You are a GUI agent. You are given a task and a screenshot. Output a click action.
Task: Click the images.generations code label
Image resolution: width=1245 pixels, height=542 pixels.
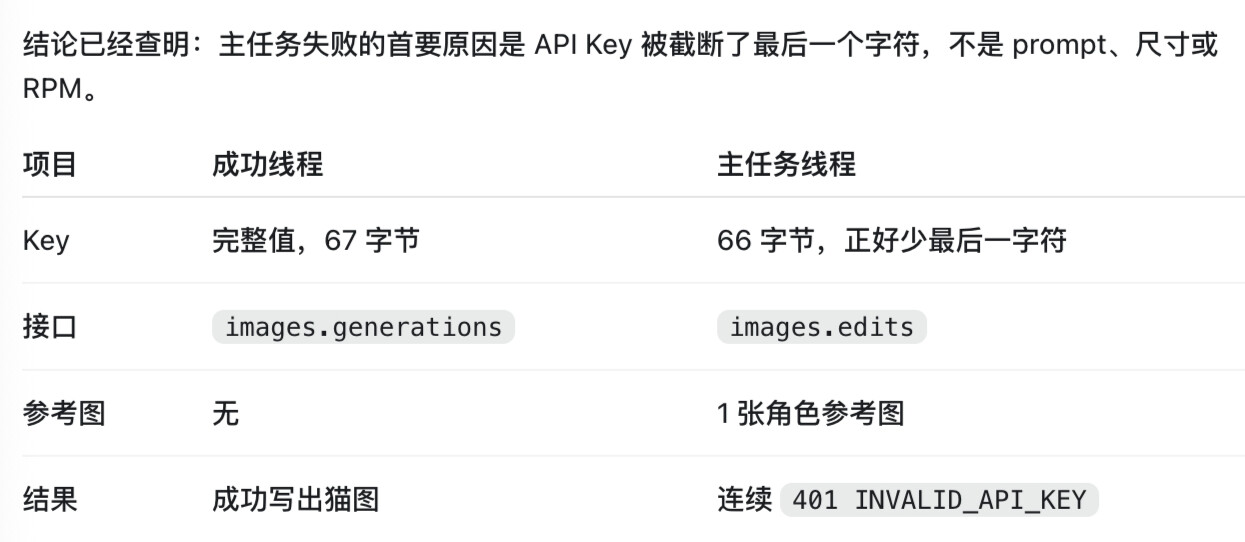point(363,327)
